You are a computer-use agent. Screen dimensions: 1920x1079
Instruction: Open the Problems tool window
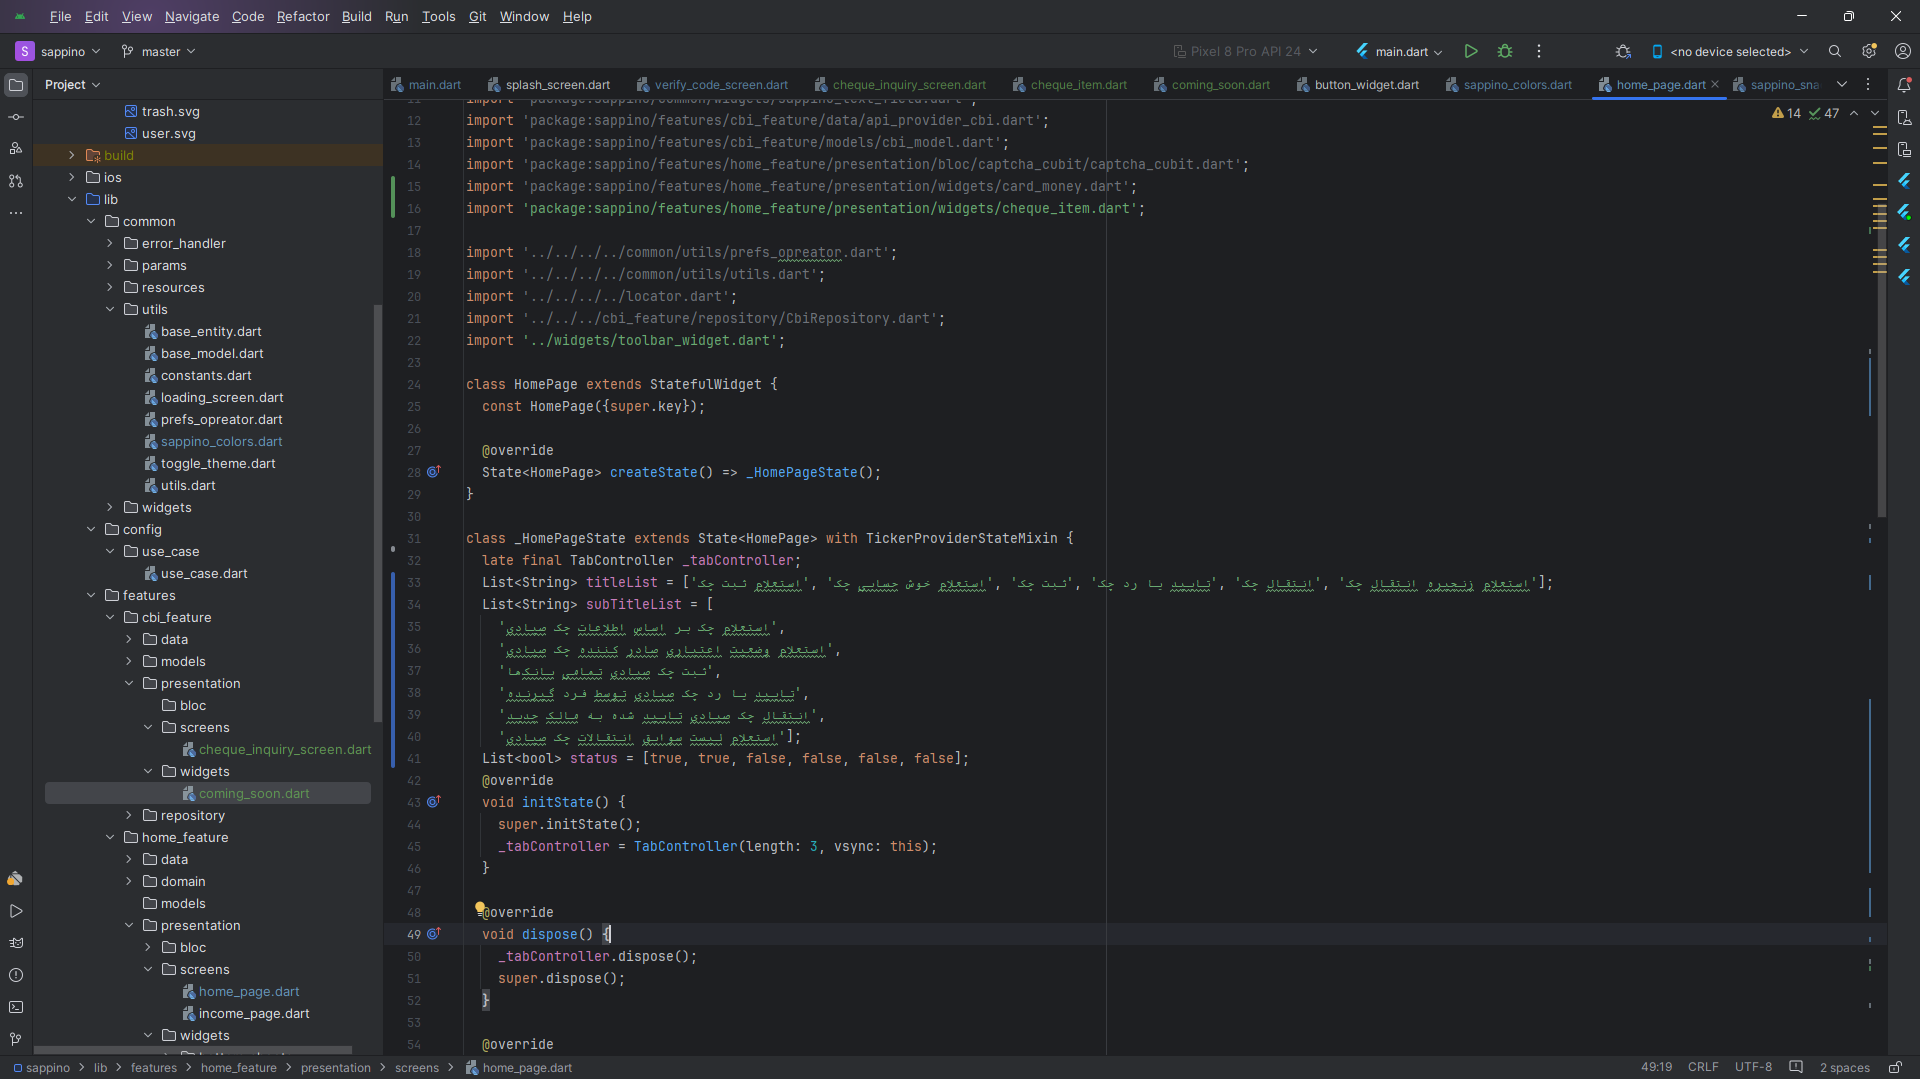pyautogui.click(x=15, y=975)
